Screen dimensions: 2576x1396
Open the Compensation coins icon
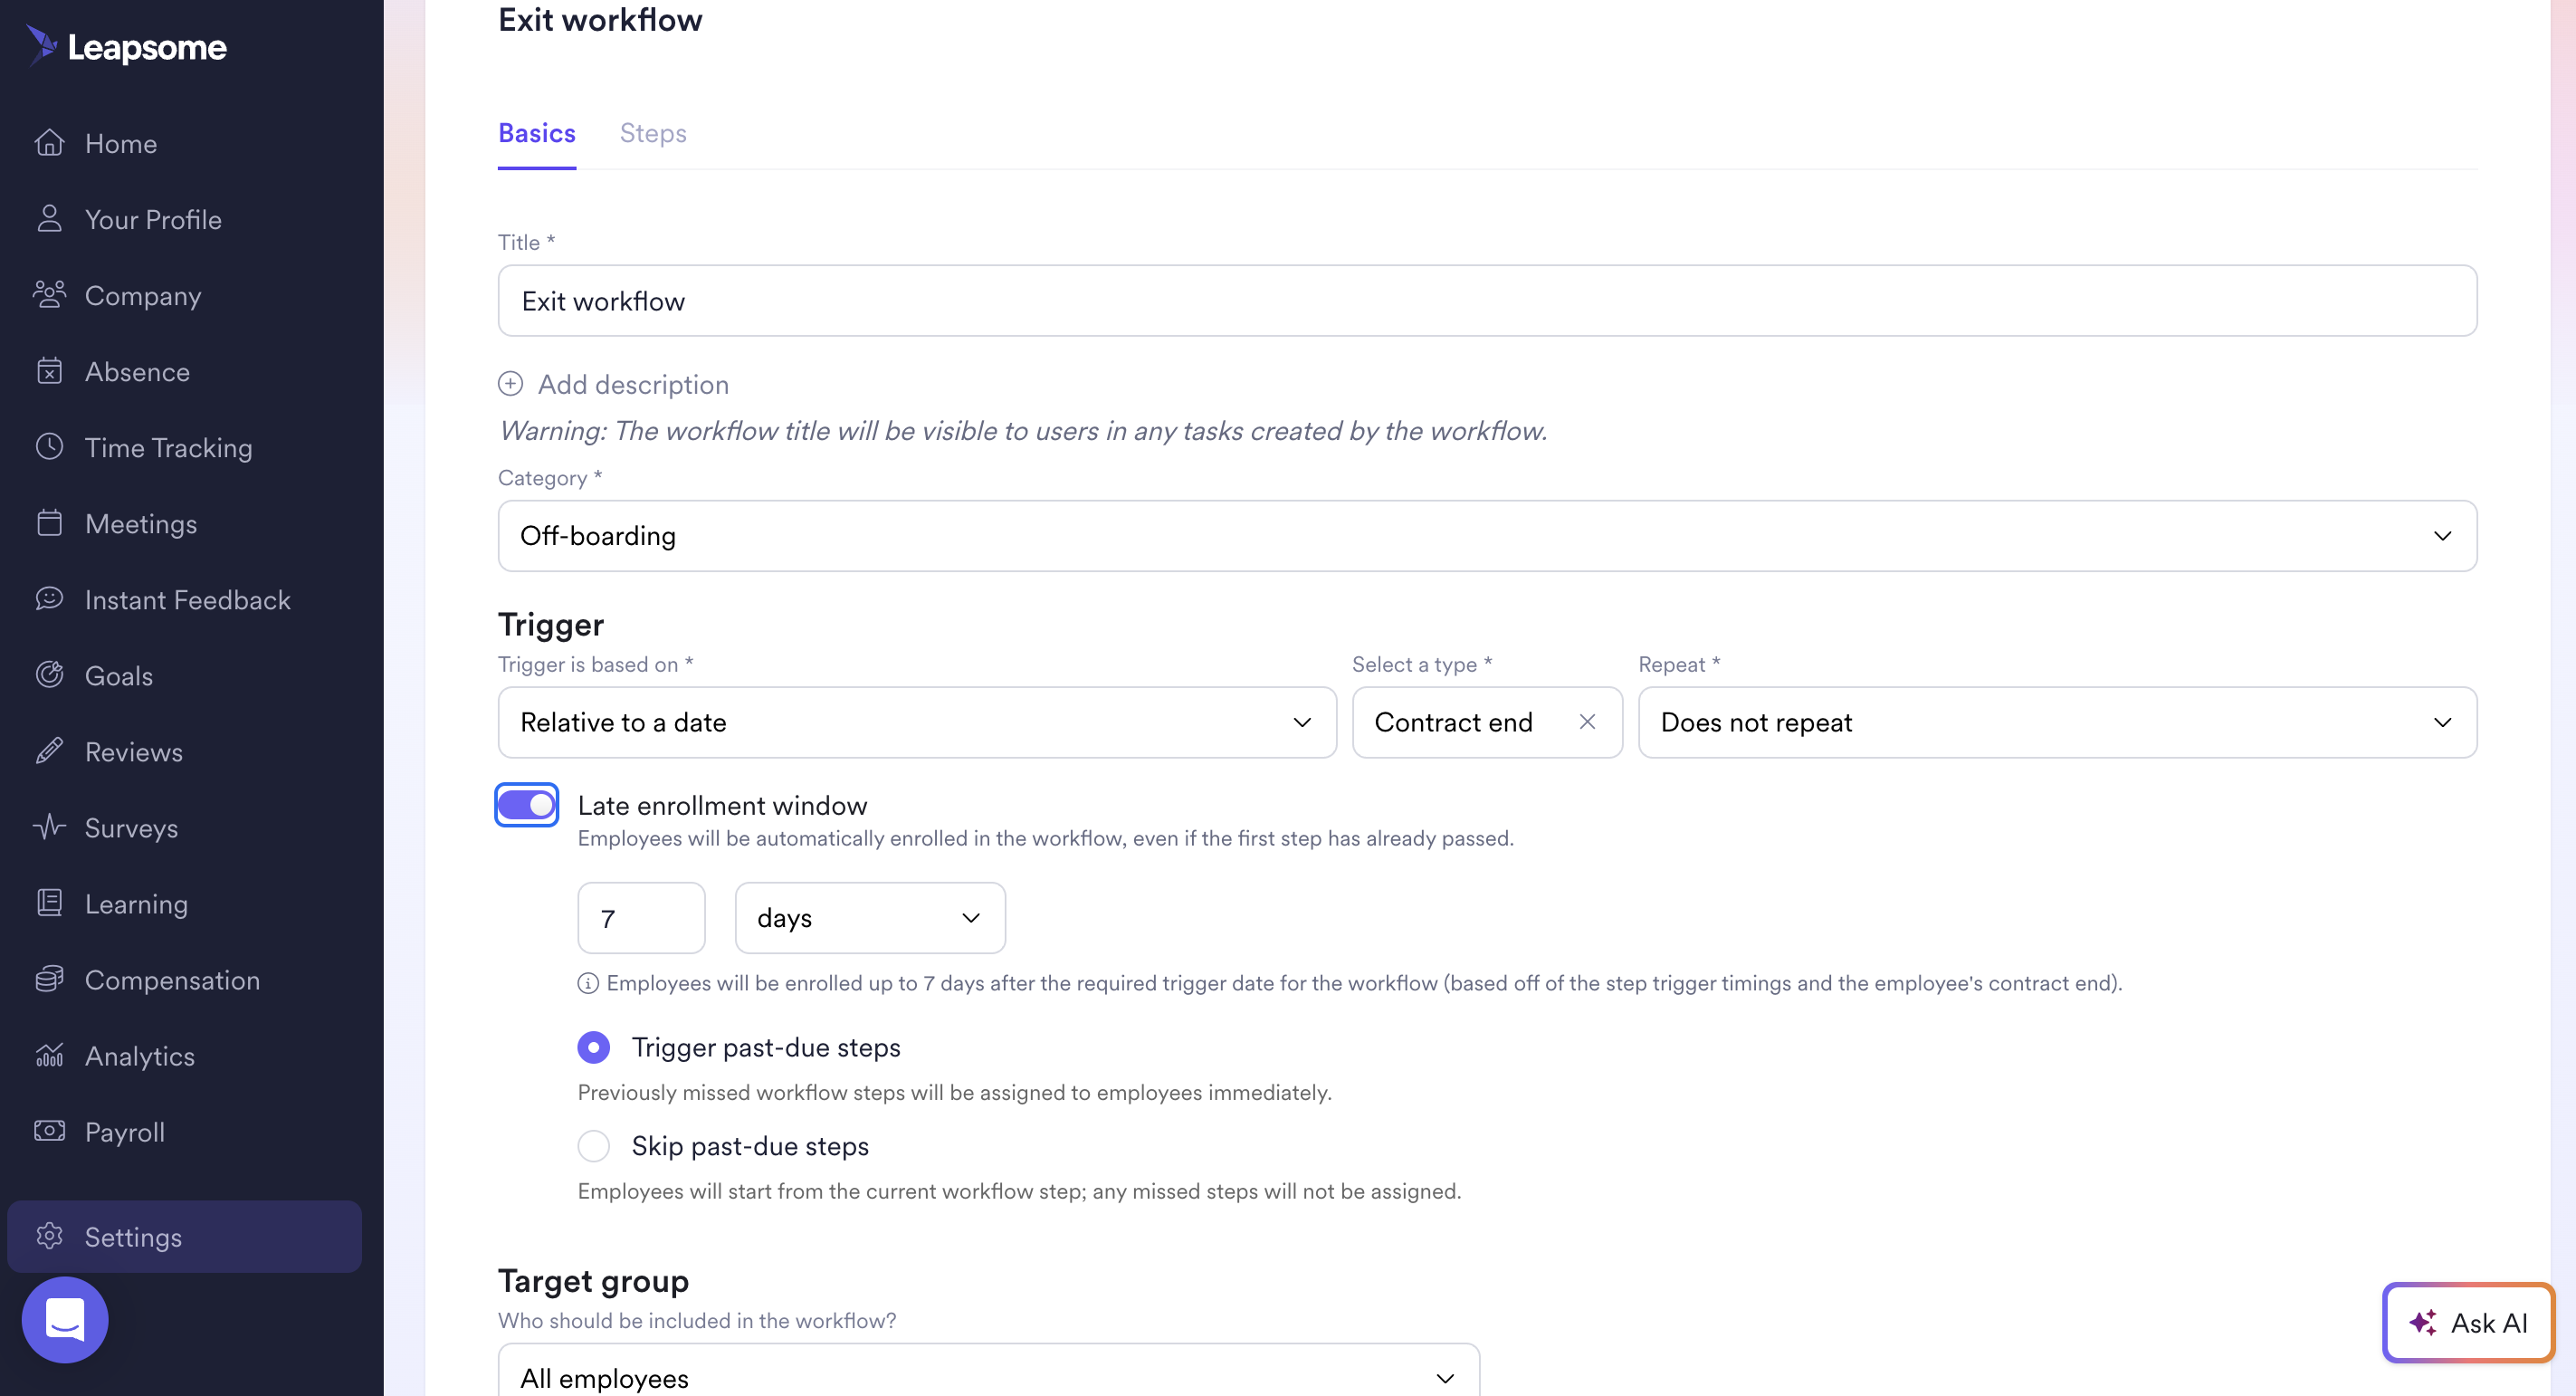pyautogui.click(x=49, y=979)
